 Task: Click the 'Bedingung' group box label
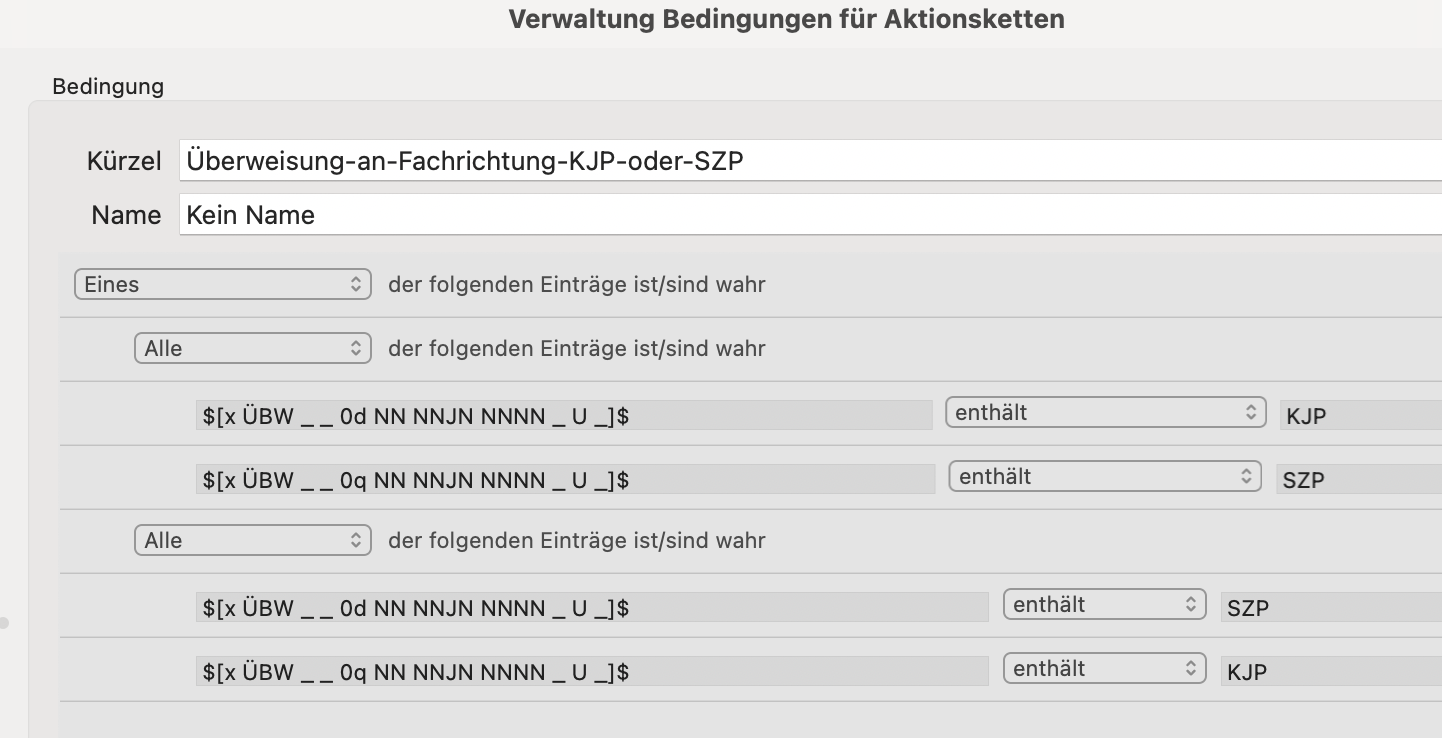(108, 87)
